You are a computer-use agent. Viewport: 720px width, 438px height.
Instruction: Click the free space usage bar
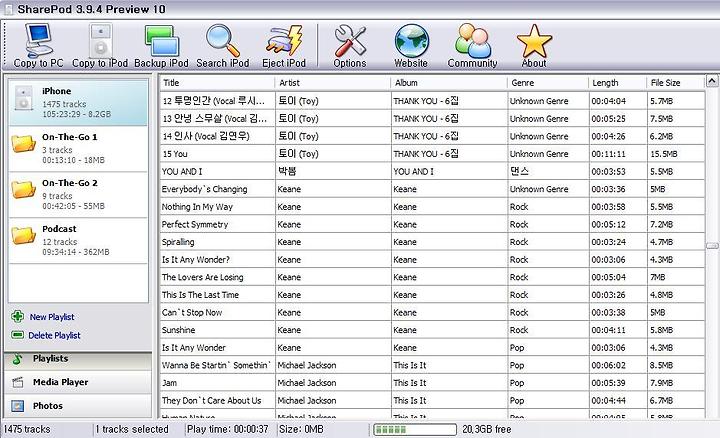[415, 430]
